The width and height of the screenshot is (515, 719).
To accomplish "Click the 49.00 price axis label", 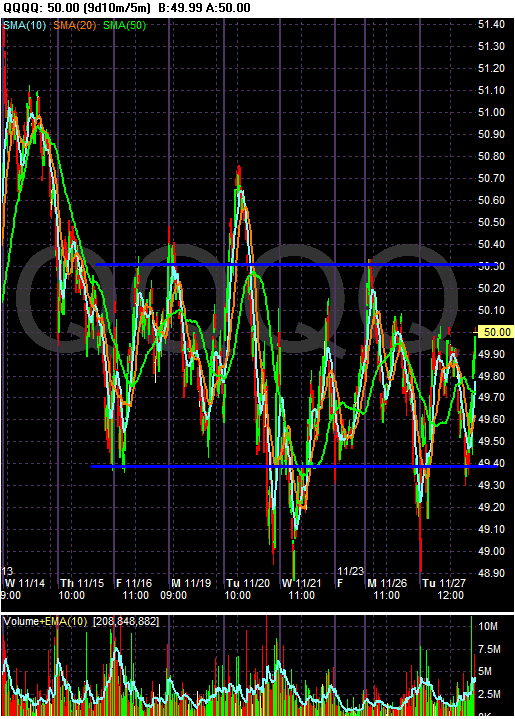I will tap(491, 552).
